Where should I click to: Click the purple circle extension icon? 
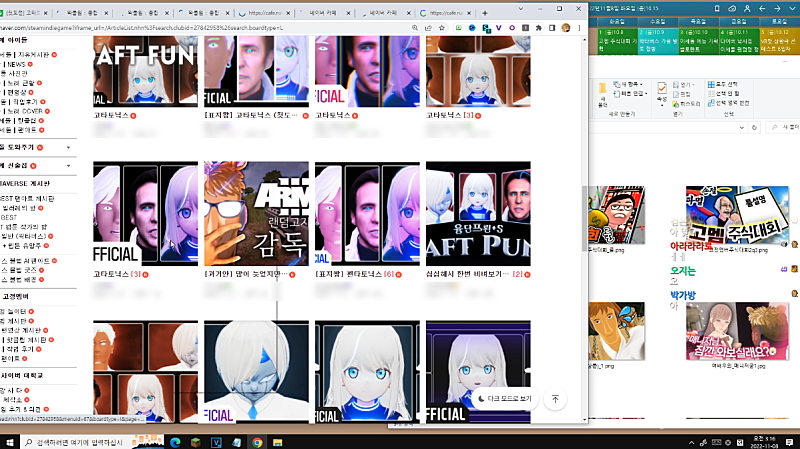512,28
